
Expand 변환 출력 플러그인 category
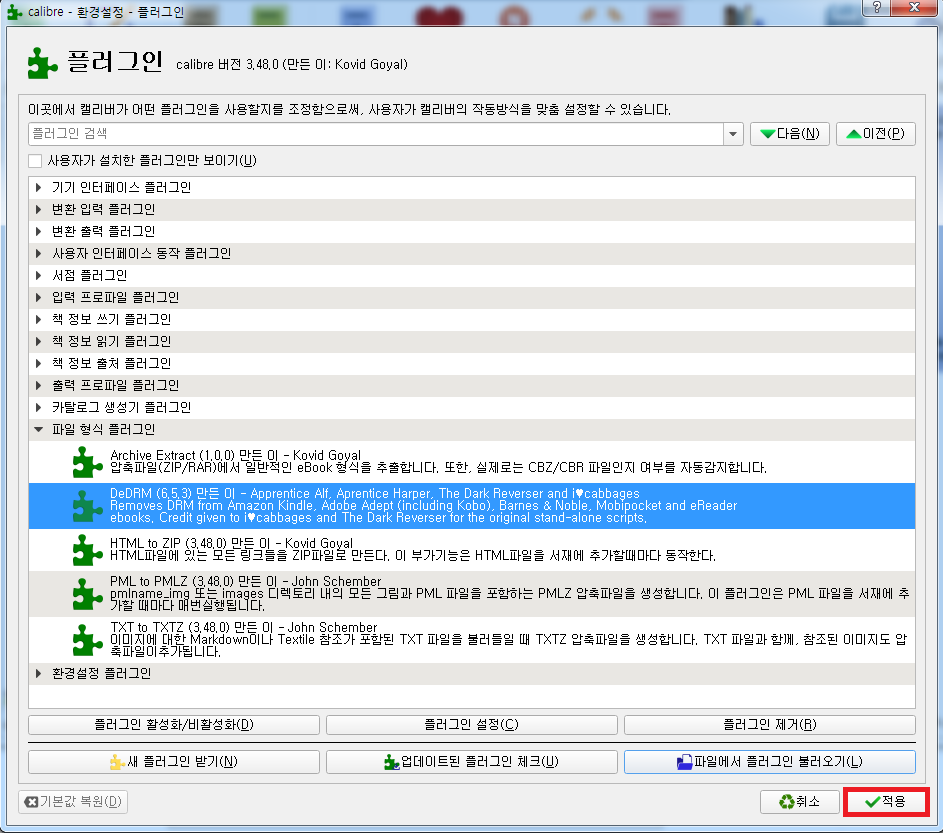pyautogui.click(x=38, y=232)
